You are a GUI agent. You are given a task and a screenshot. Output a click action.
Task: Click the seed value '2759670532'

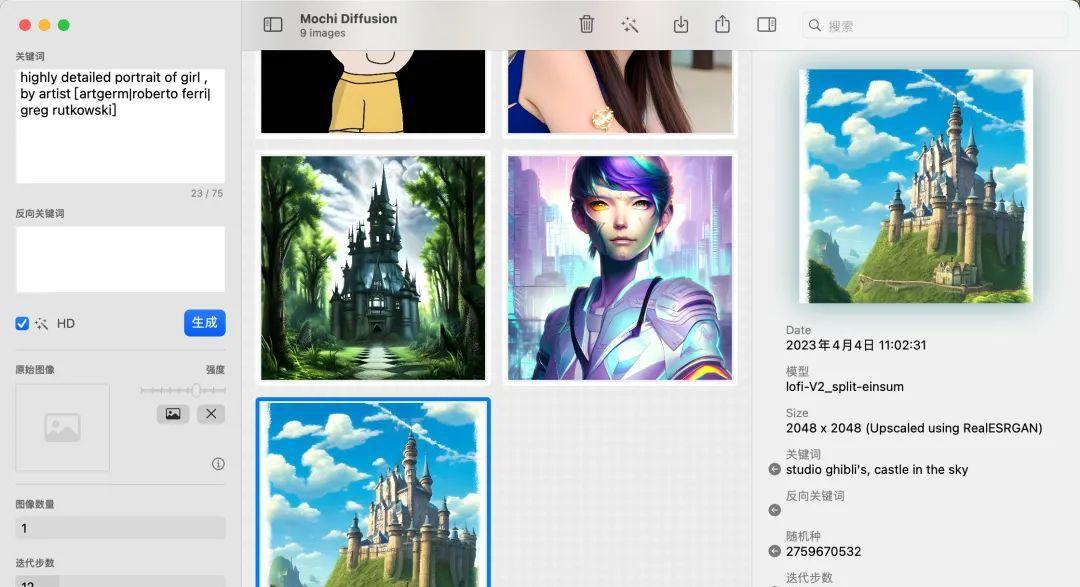pyautogui.click(x=823, y=551)
